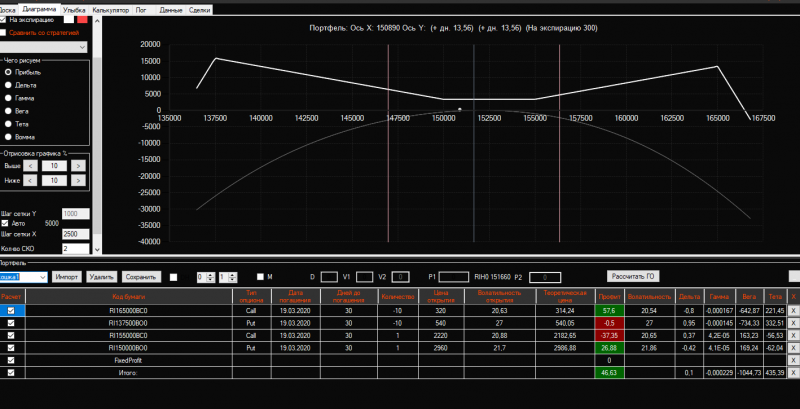Decrease the Ниже percentage with the left arrow

pos(31,181)
